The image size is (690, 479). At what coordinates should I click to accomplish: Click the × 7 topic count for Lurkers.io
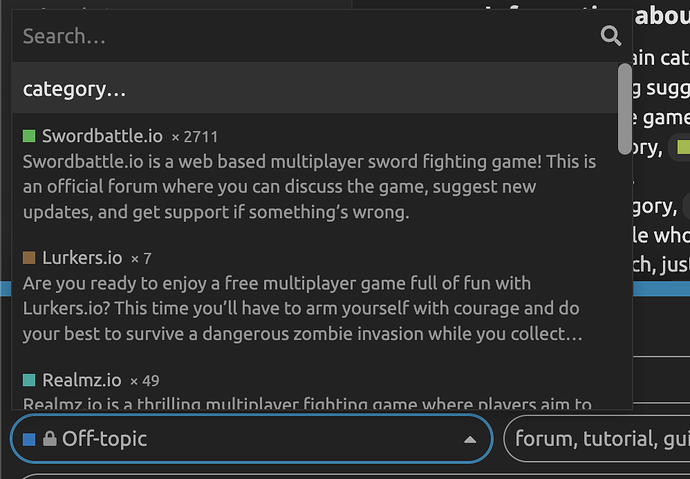click(x=141, y=259)
